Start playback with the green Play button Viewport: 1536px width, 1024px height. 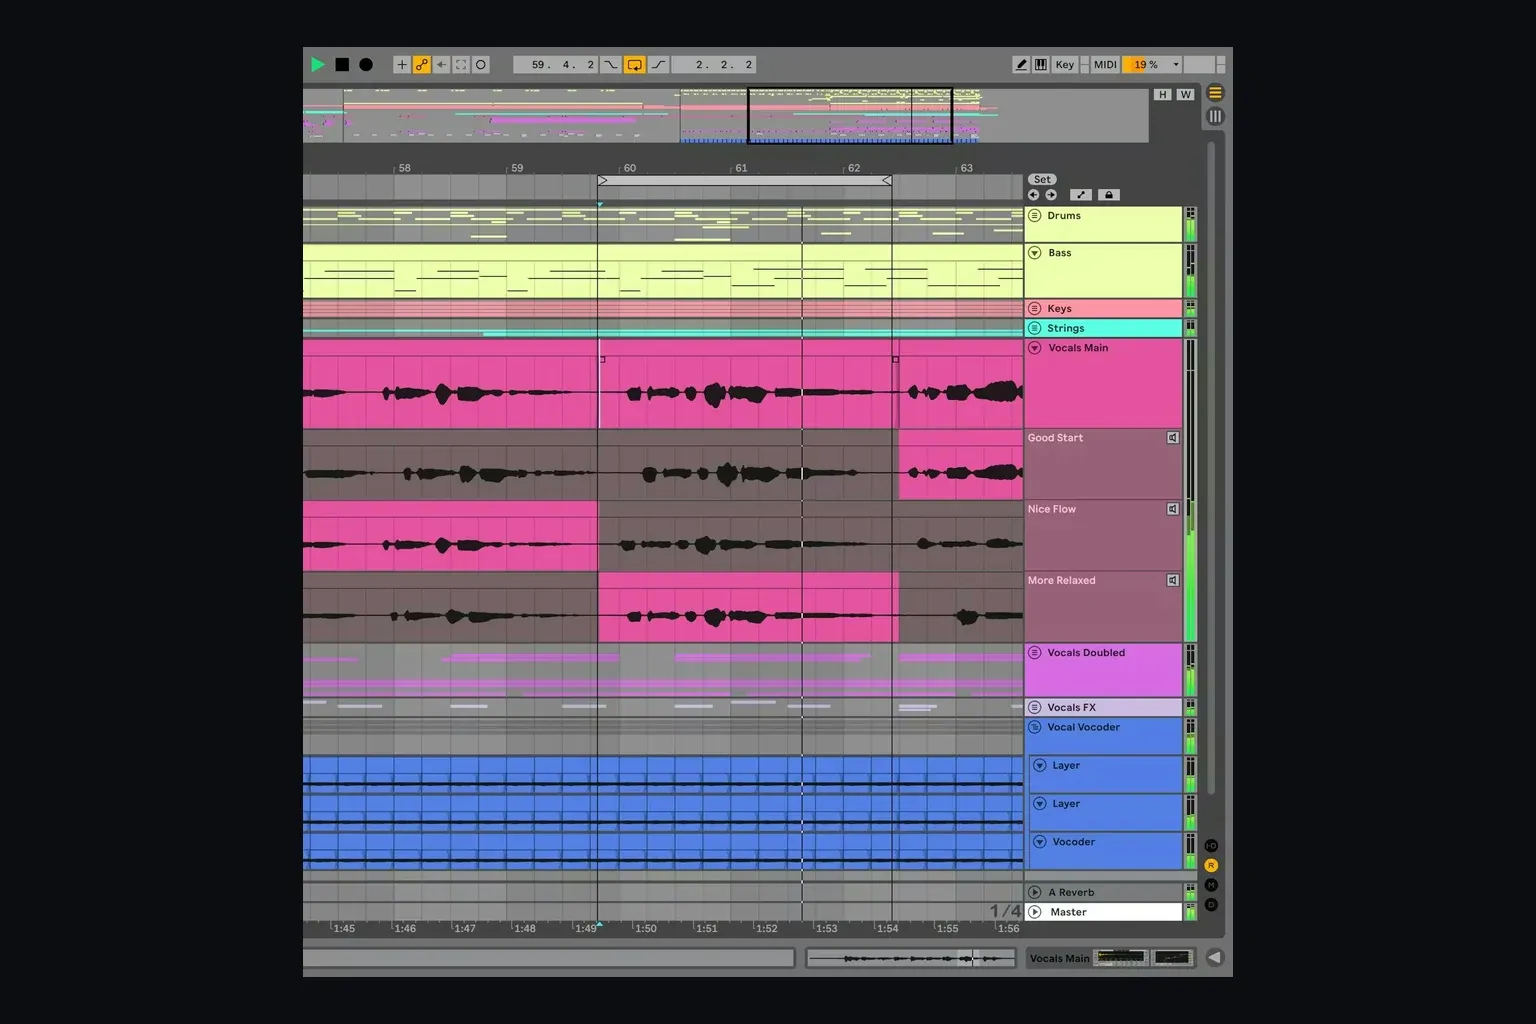coord(318,65)
